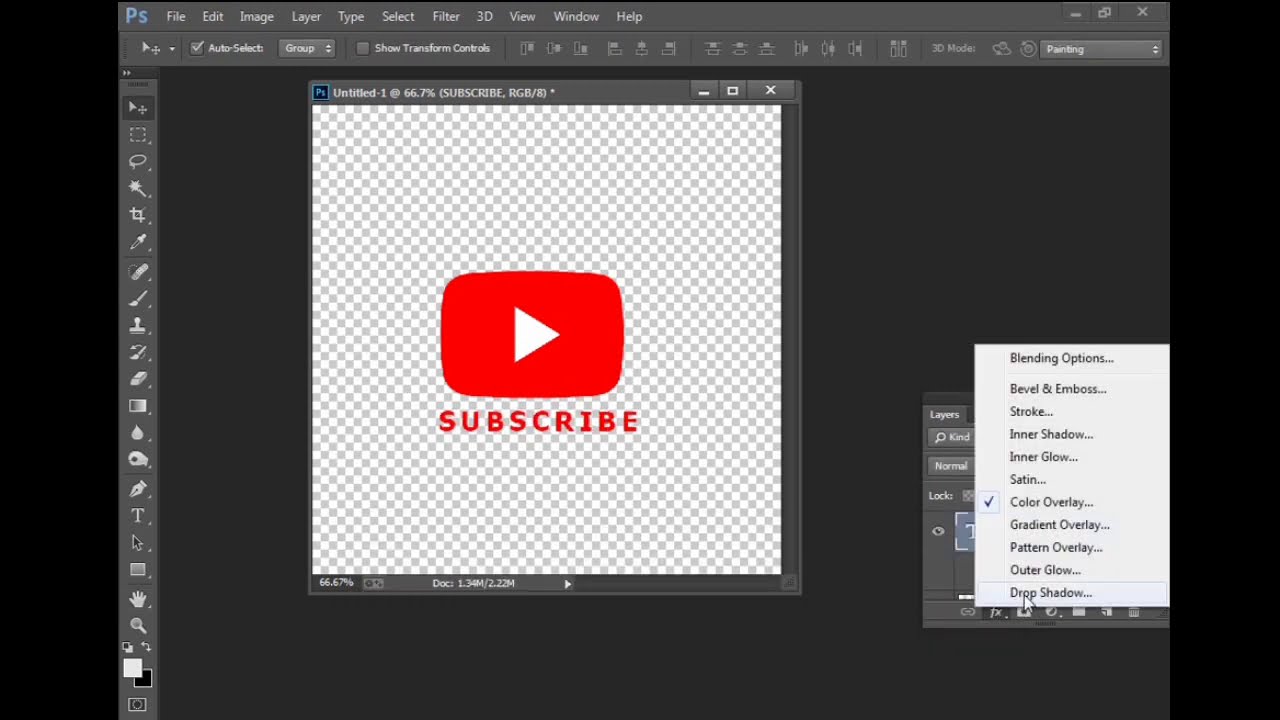This screenshot has height=720, width=1280.
Task: Choose Drop Shadow from effects menu
Action: [x=1072, y=593]
